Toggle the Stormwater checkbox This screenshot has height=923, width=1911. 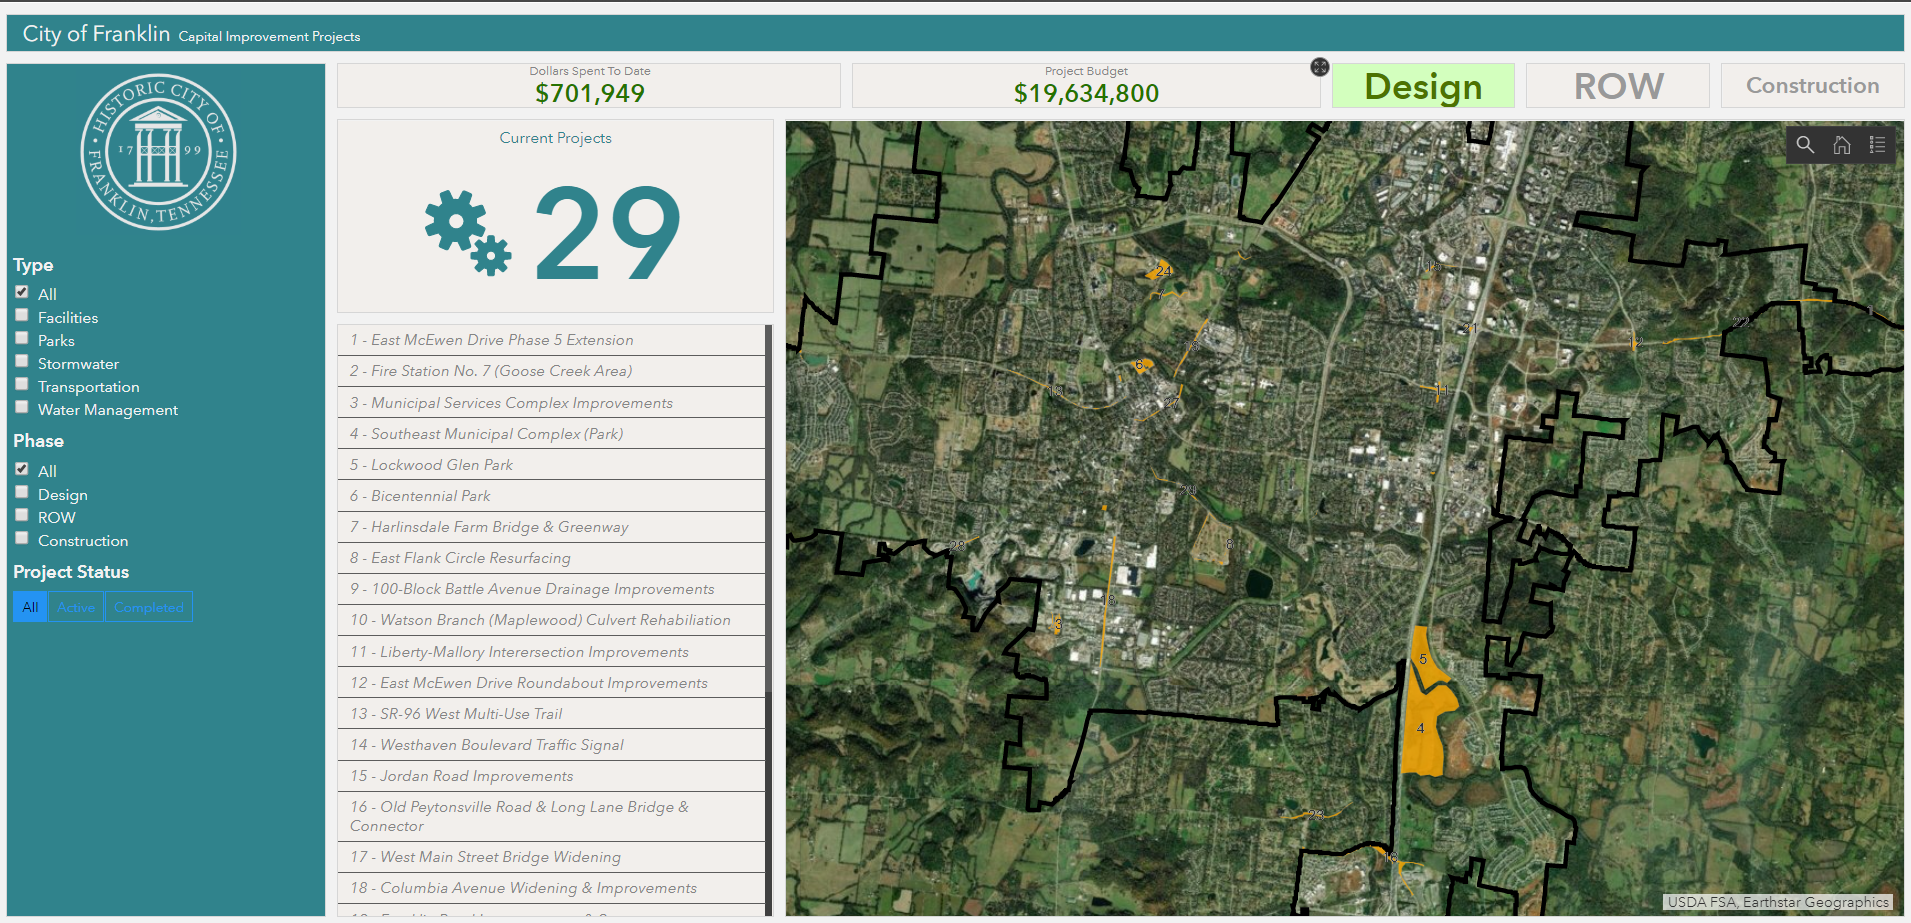click(x=22, y=362)
